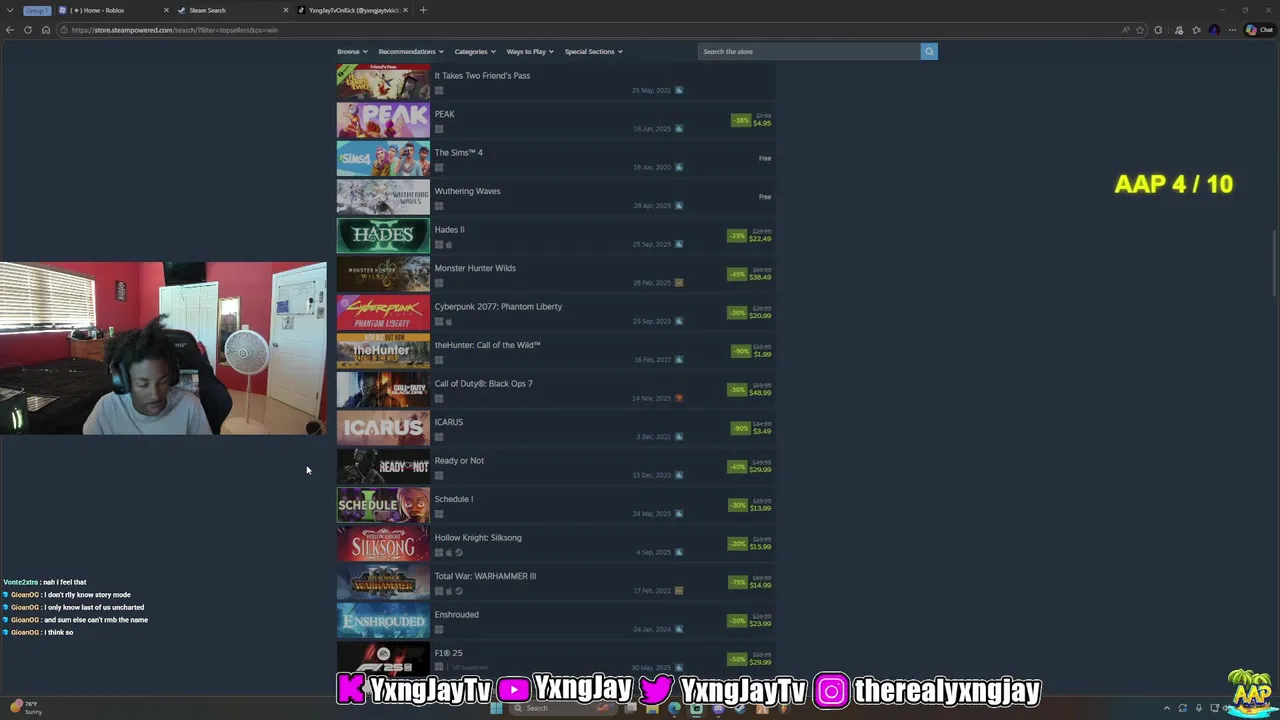Open a new browser tab with the plus icon
Screen dimensions: 1280x720
[x=423, y=10]
